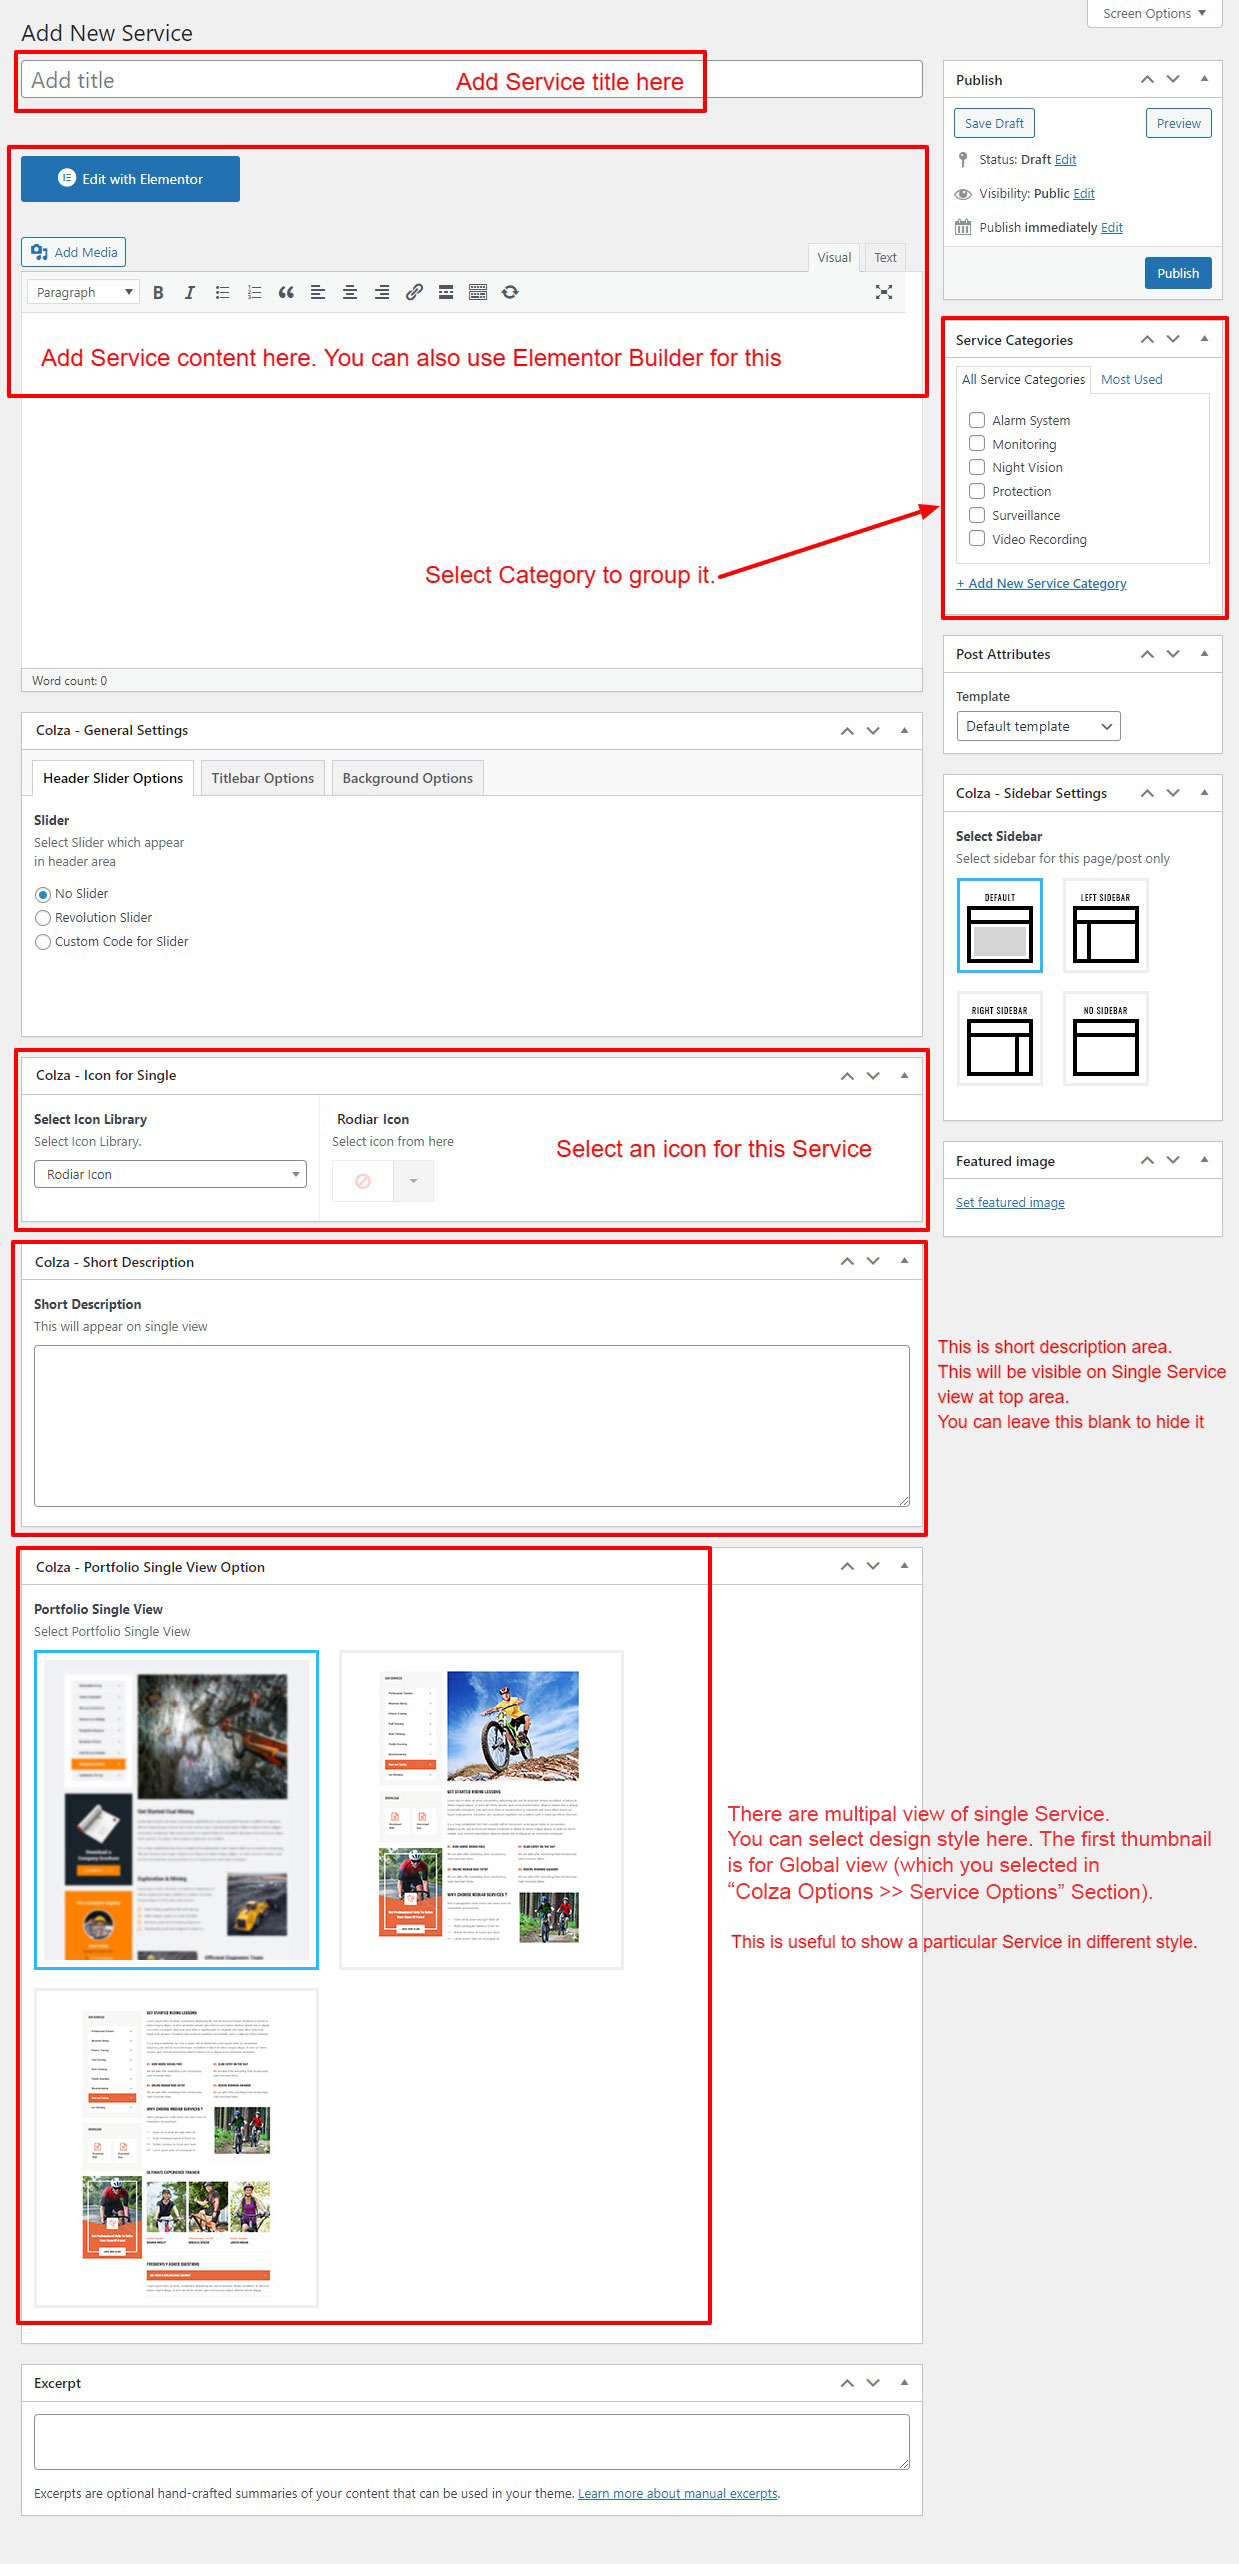1239x2564 pixels.
Task: Insert a blockquote using toolbar icon
Action: click(286, 292)
